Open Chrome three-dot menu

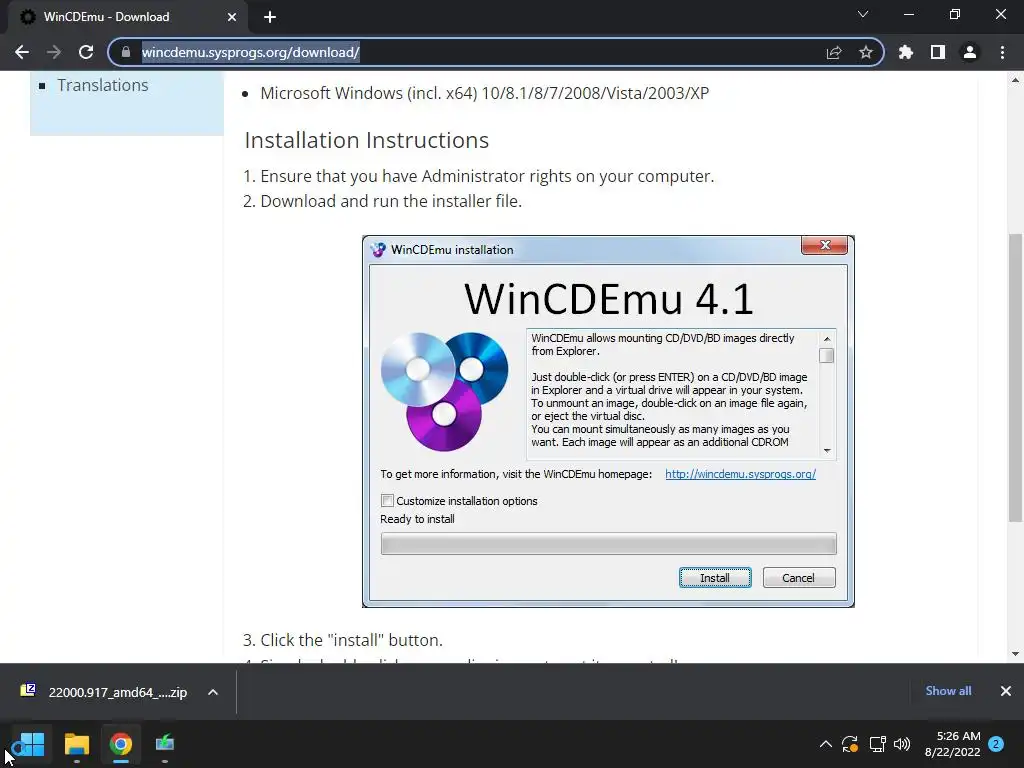pyautogui.click(x=1002, y=52)
